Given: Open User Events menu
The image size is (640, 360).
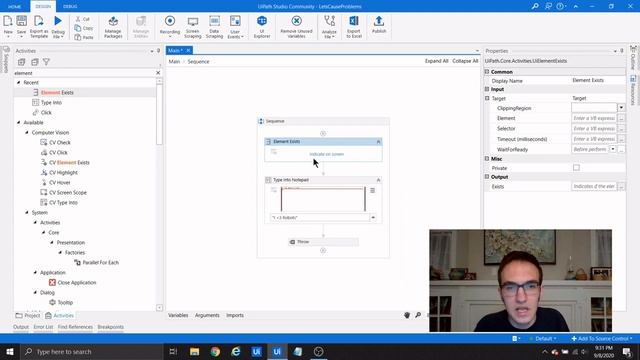Looking at the screenshot, I should (235, 27).
